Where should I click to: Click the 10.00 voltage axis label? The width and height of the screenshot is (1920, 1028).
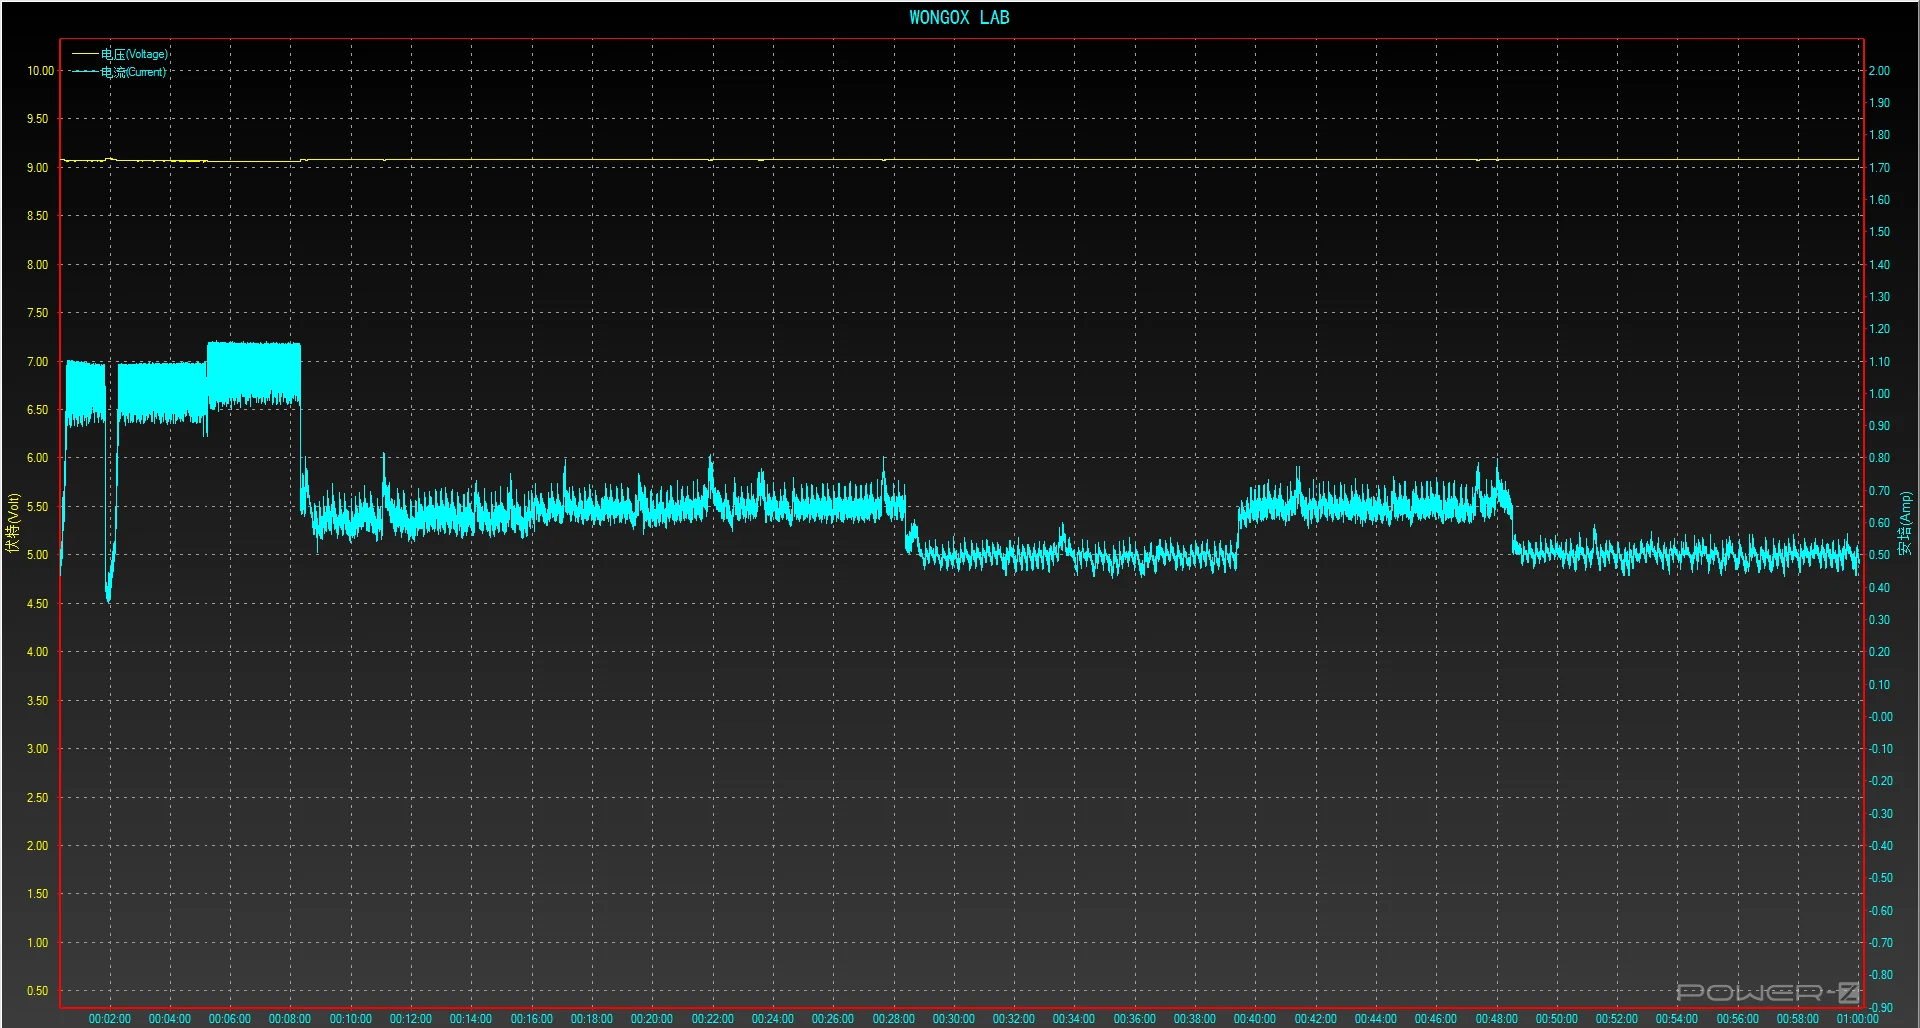pos(40,71)
